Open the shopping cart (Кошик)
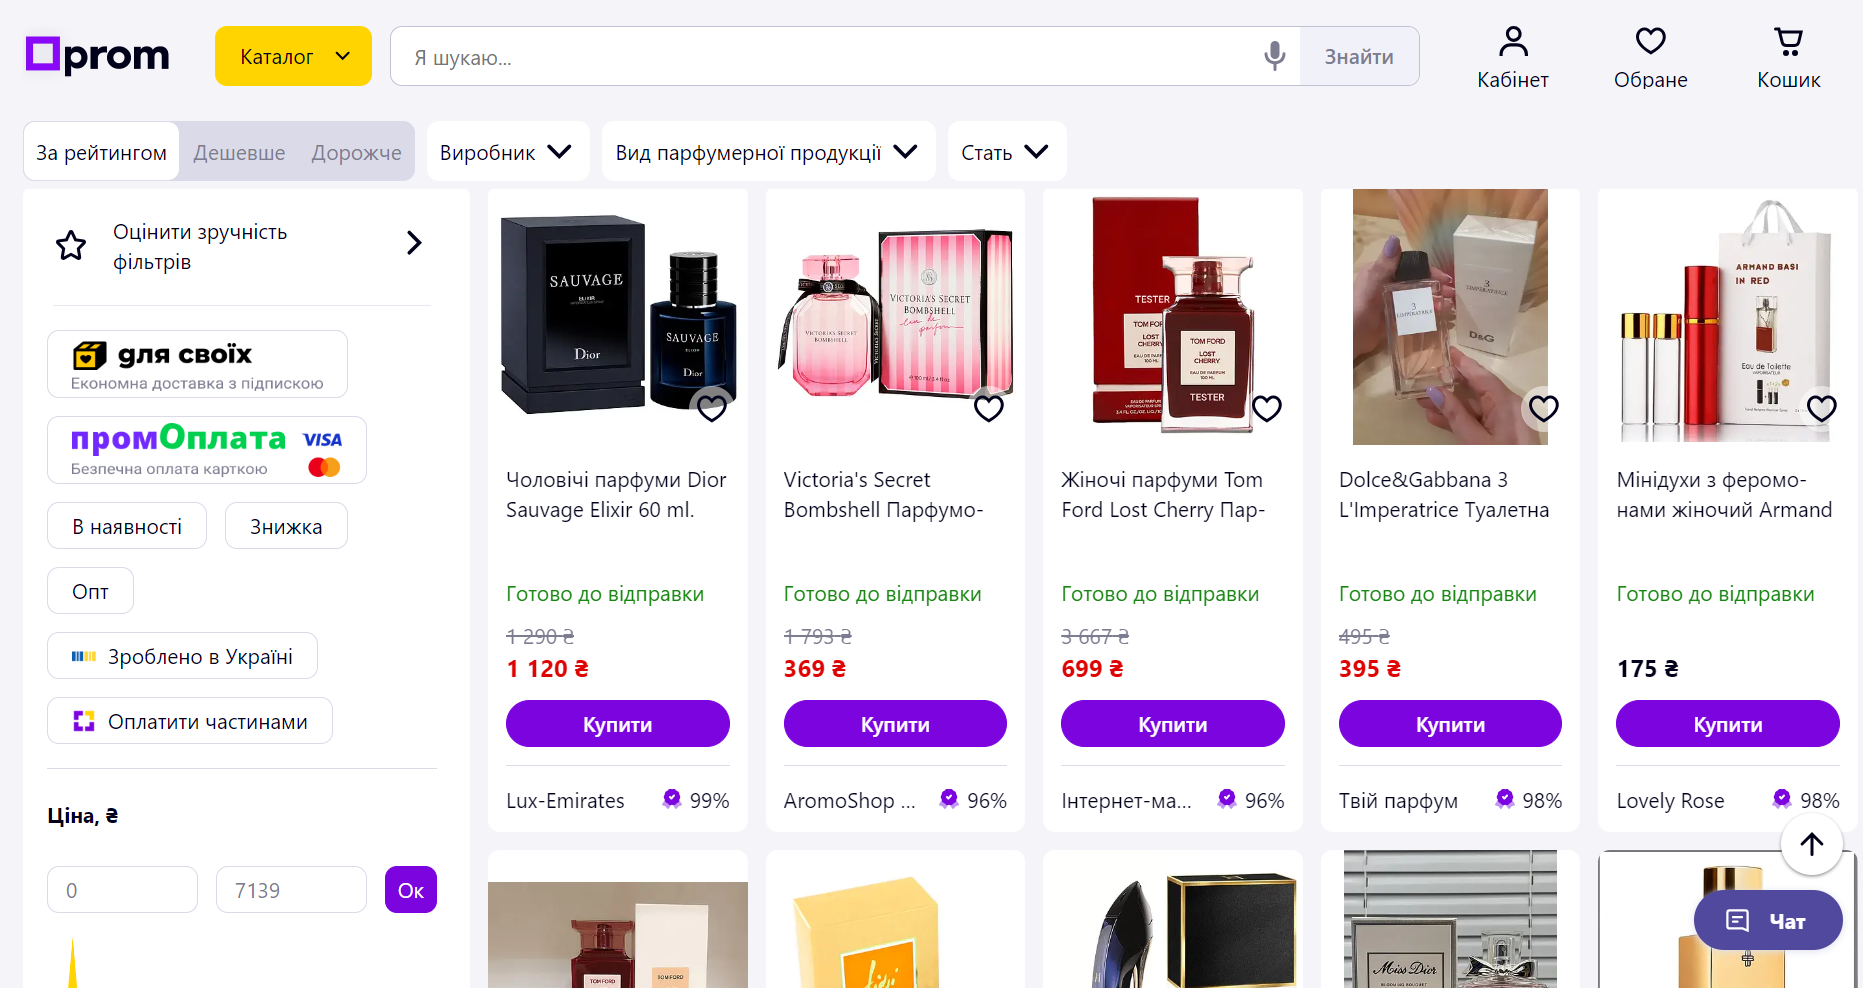 1789,55
